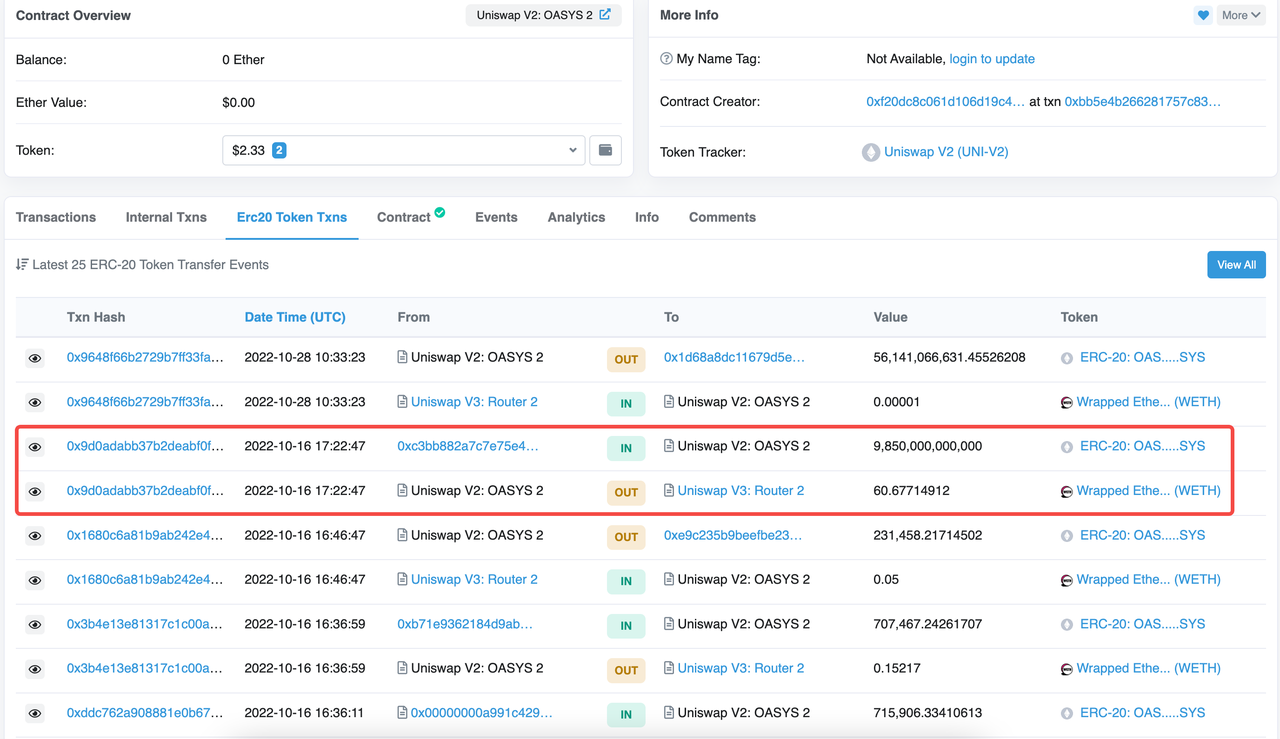Click WETH token icon in the 60.67714912 row
This screenshot has height=739, width=1280.
pos(1067,492)
